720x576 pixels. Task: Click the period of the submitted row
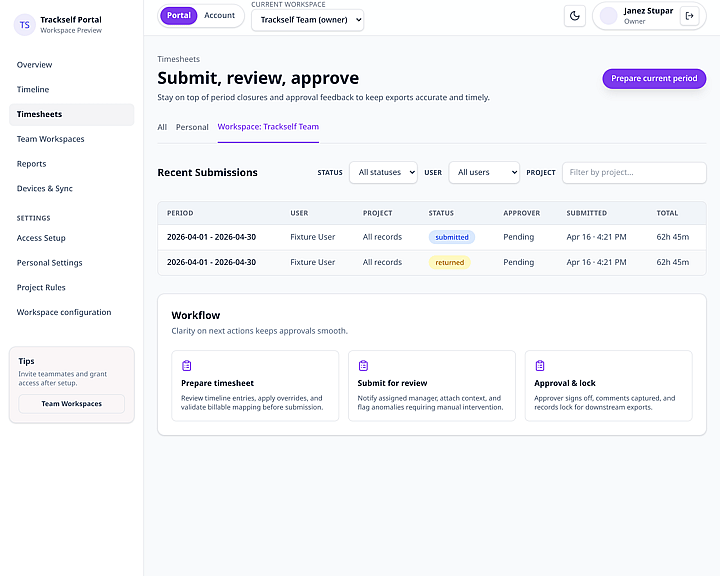pyautogui.click(x=211, y=237)
